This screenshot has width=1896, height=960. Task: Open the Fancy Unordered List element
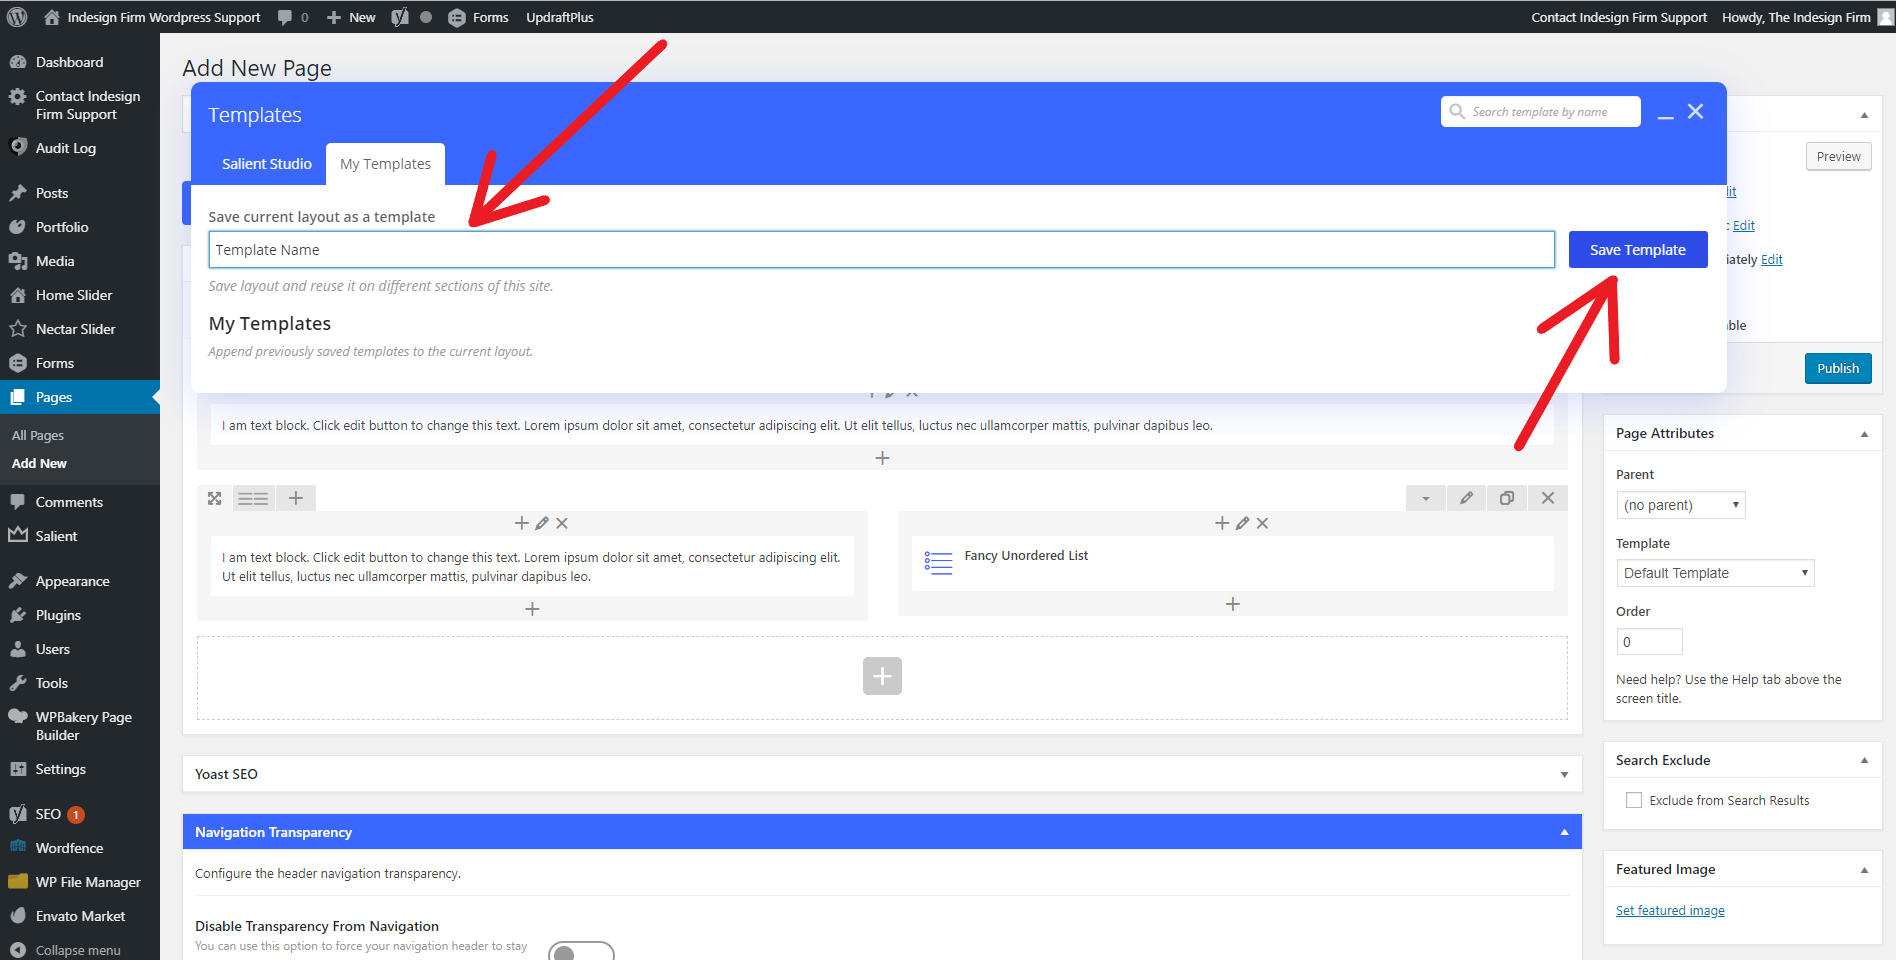pyautogui.click(x=1025, y=556)
